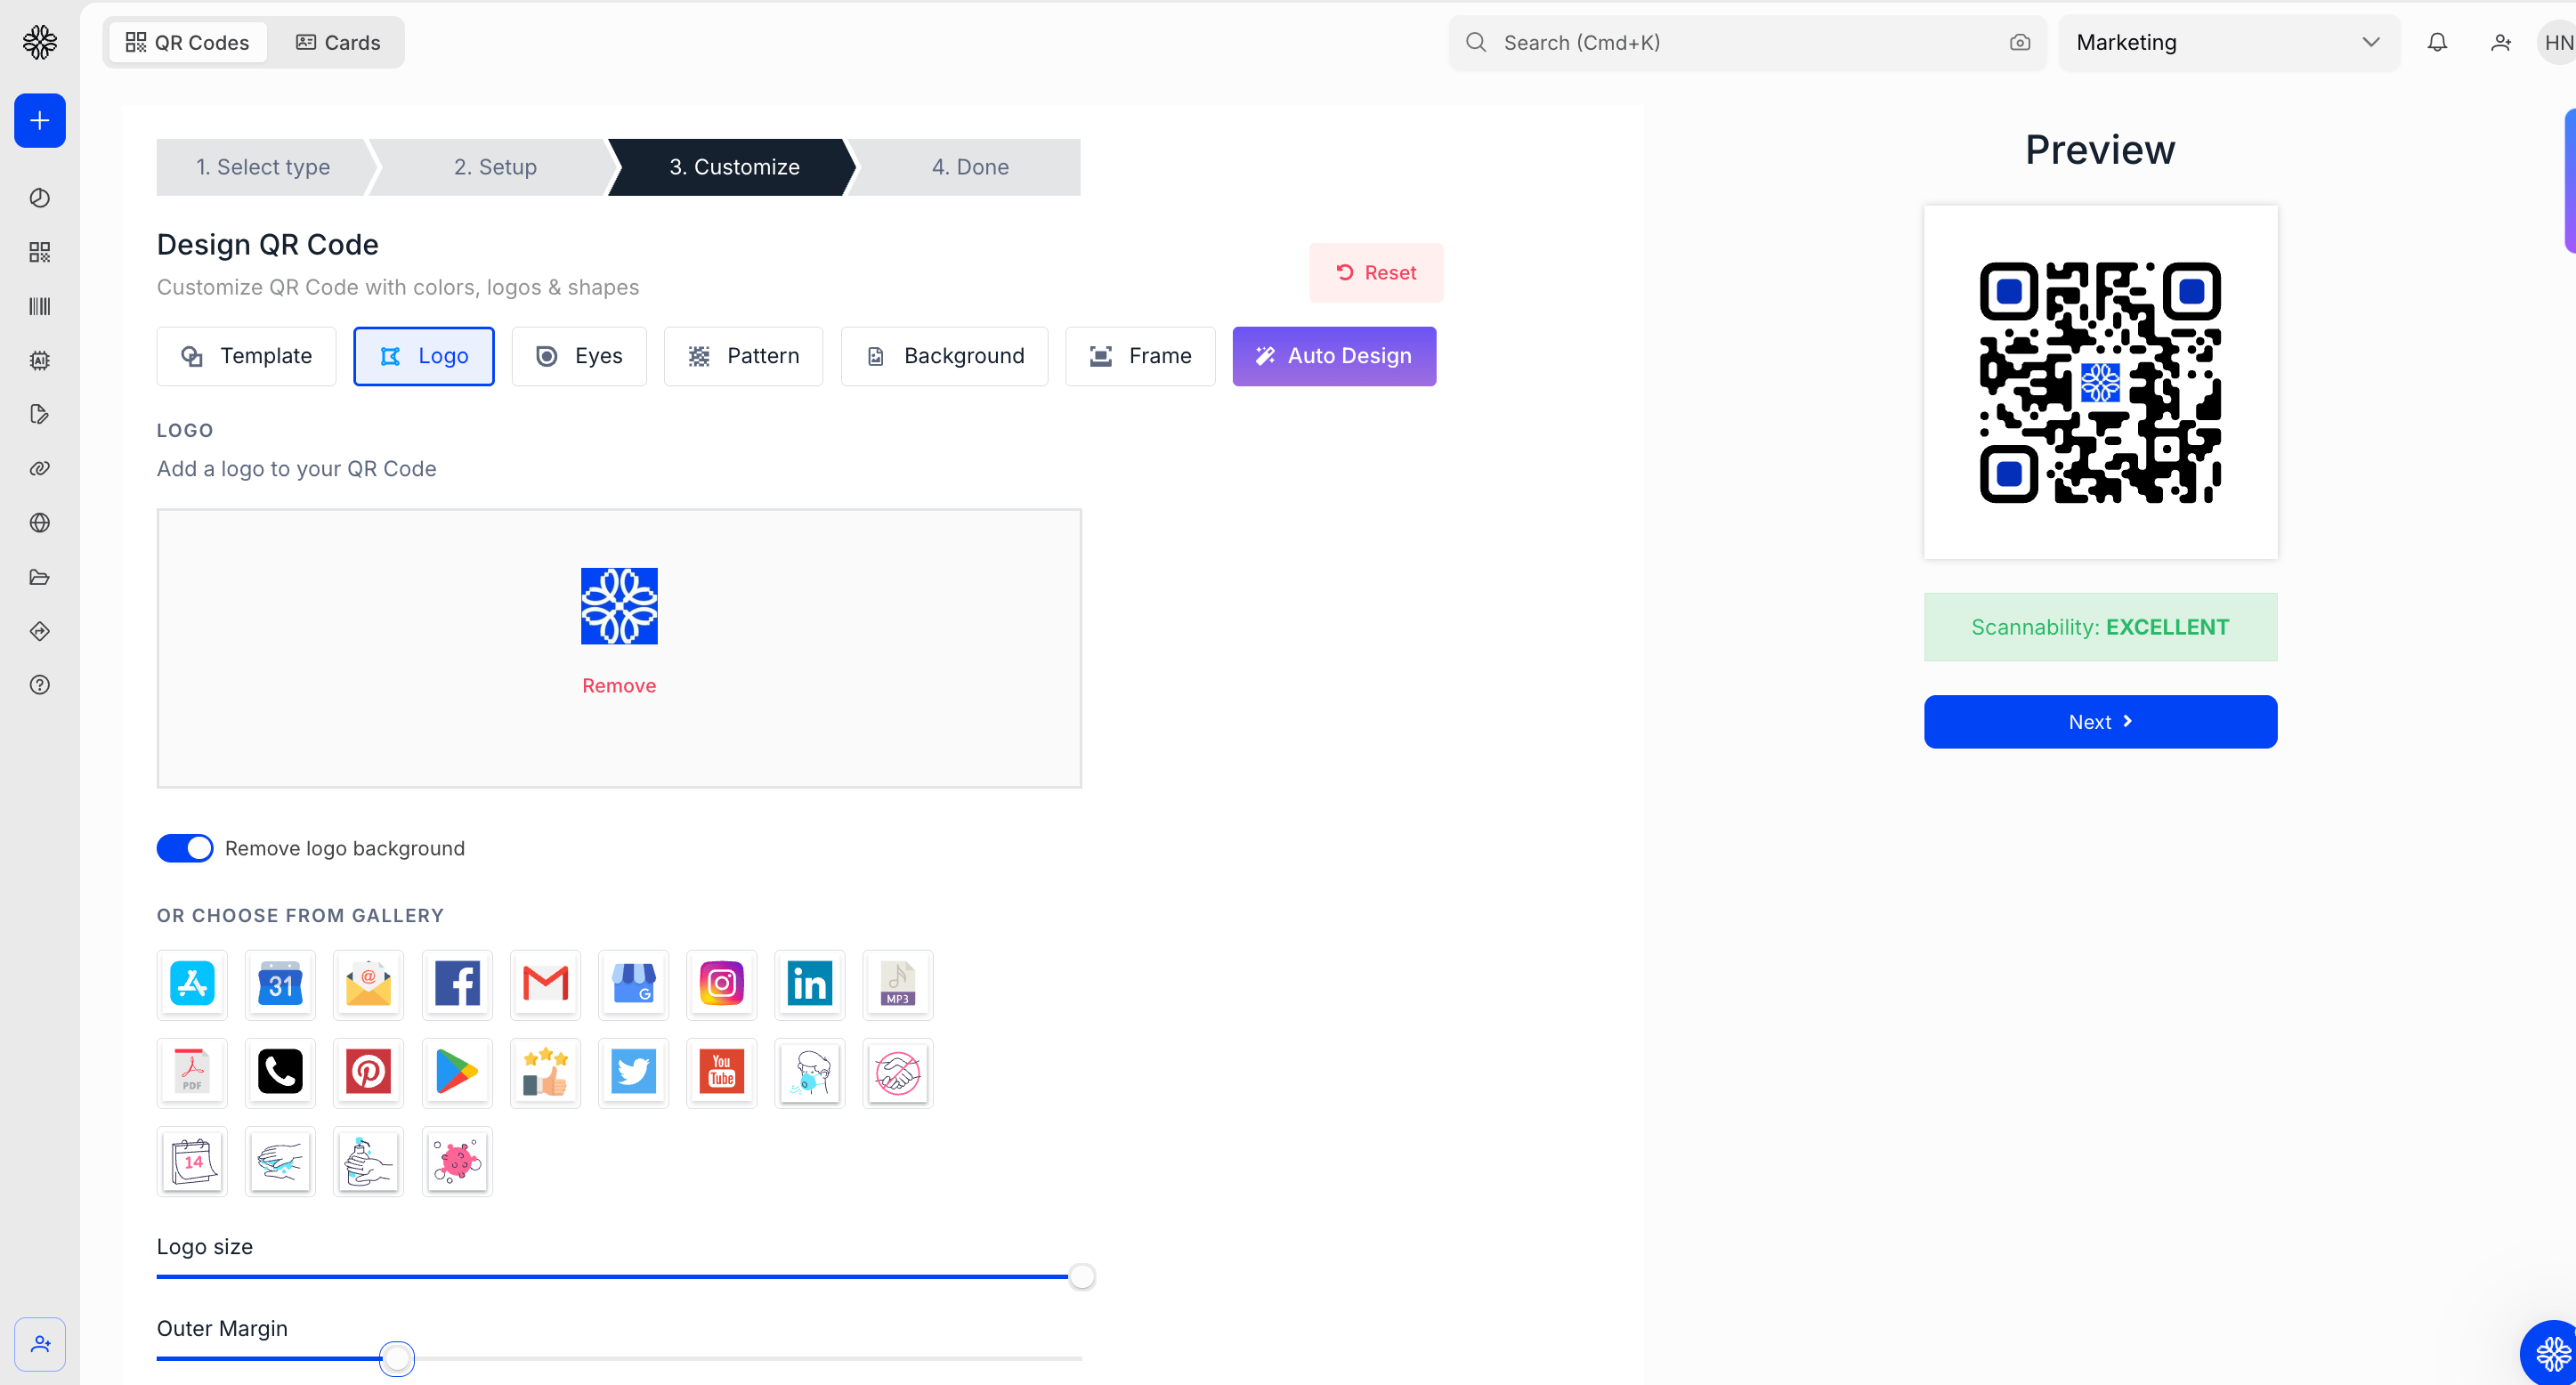Choose the email envelope logo from gallery
Image resolution: width=2576 pixels, height=1385 pixels.
click(x=368, y=984)
